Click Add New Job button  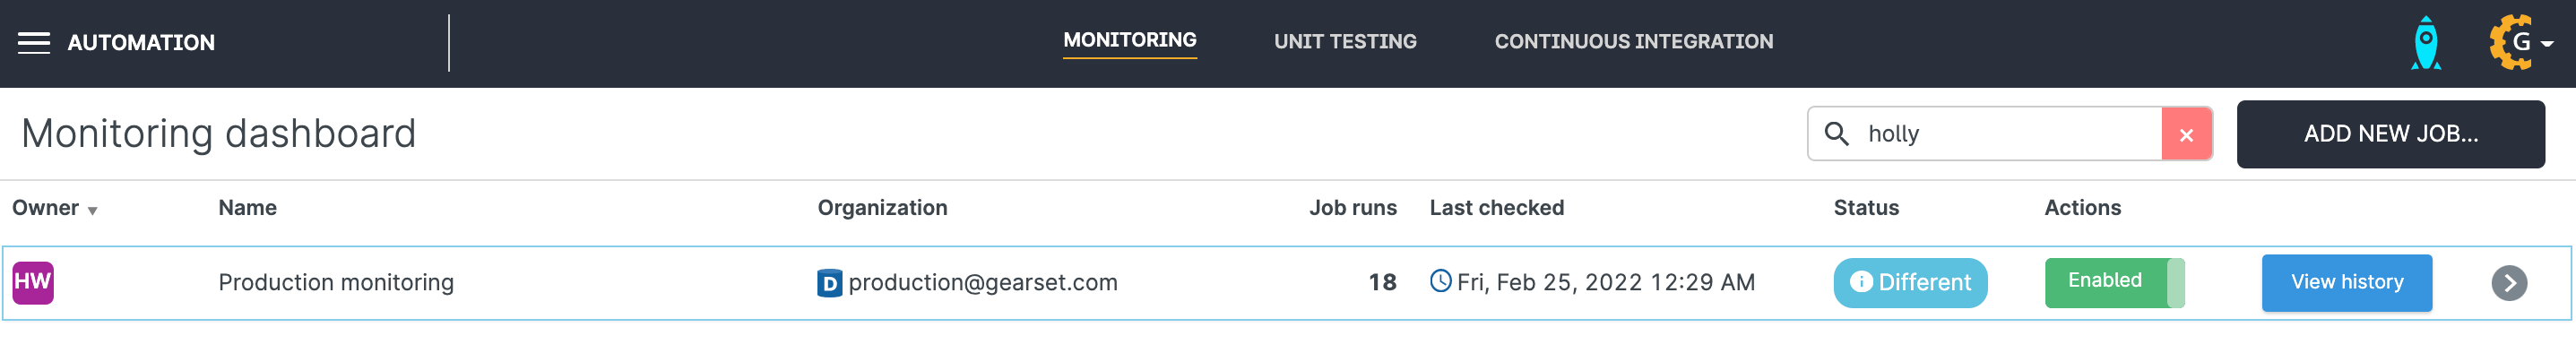click(2390, 134)
